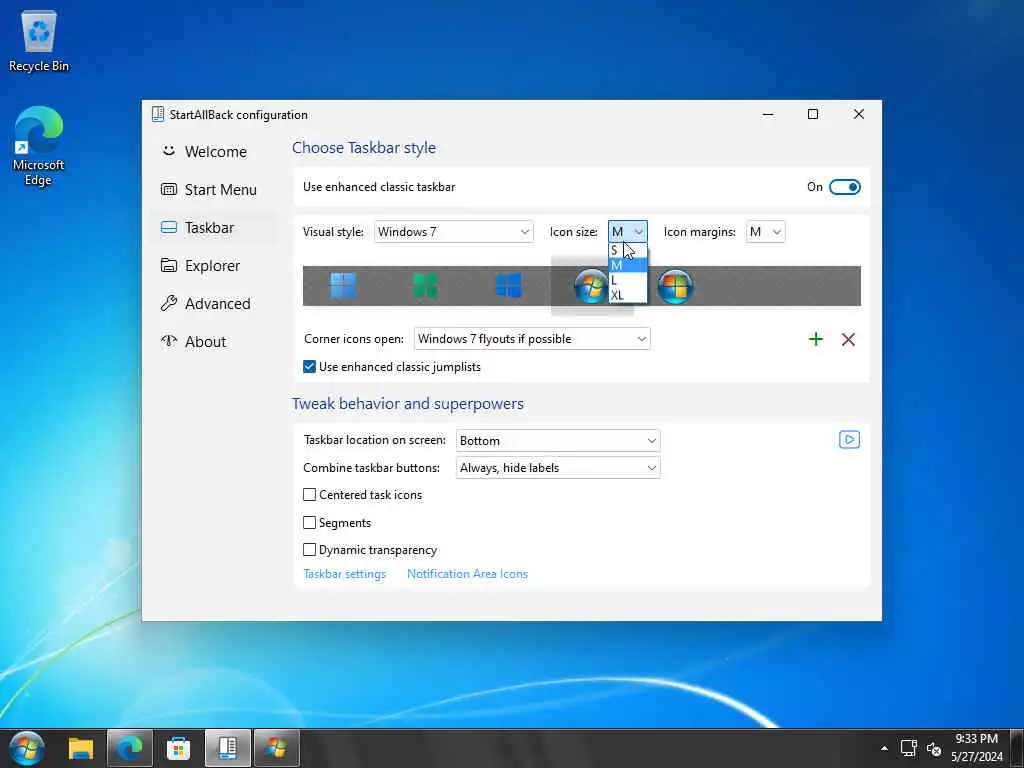Go to the Advanced settings page
Screen dimensions: 1024x768
click(206, 304)
